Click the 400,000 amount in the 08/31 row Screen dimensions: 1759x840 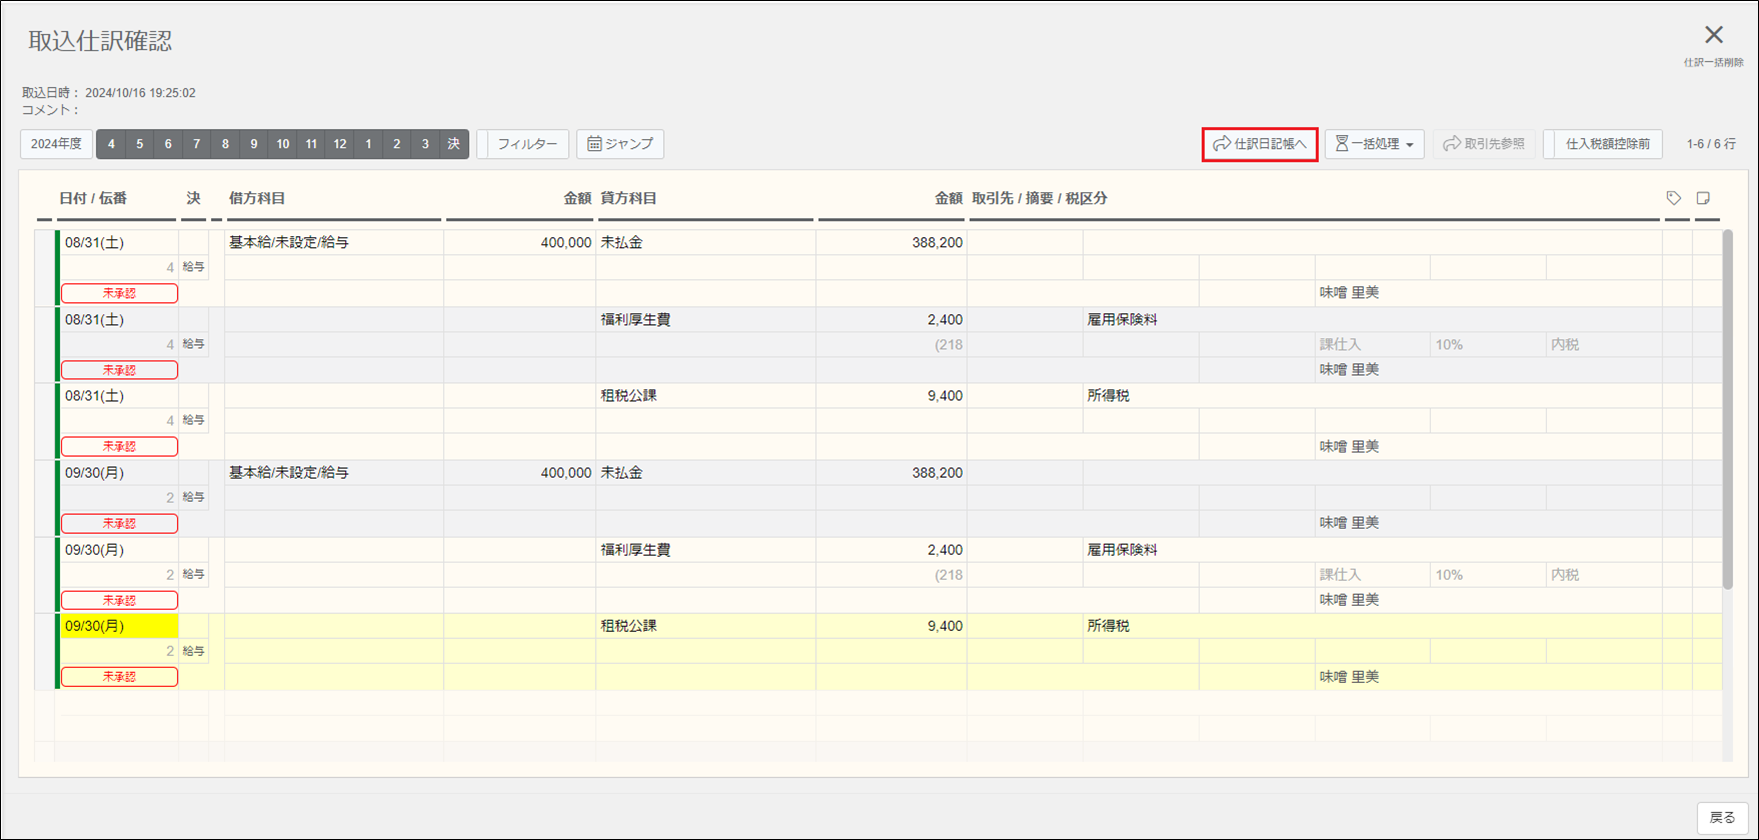tap(566, 242)
